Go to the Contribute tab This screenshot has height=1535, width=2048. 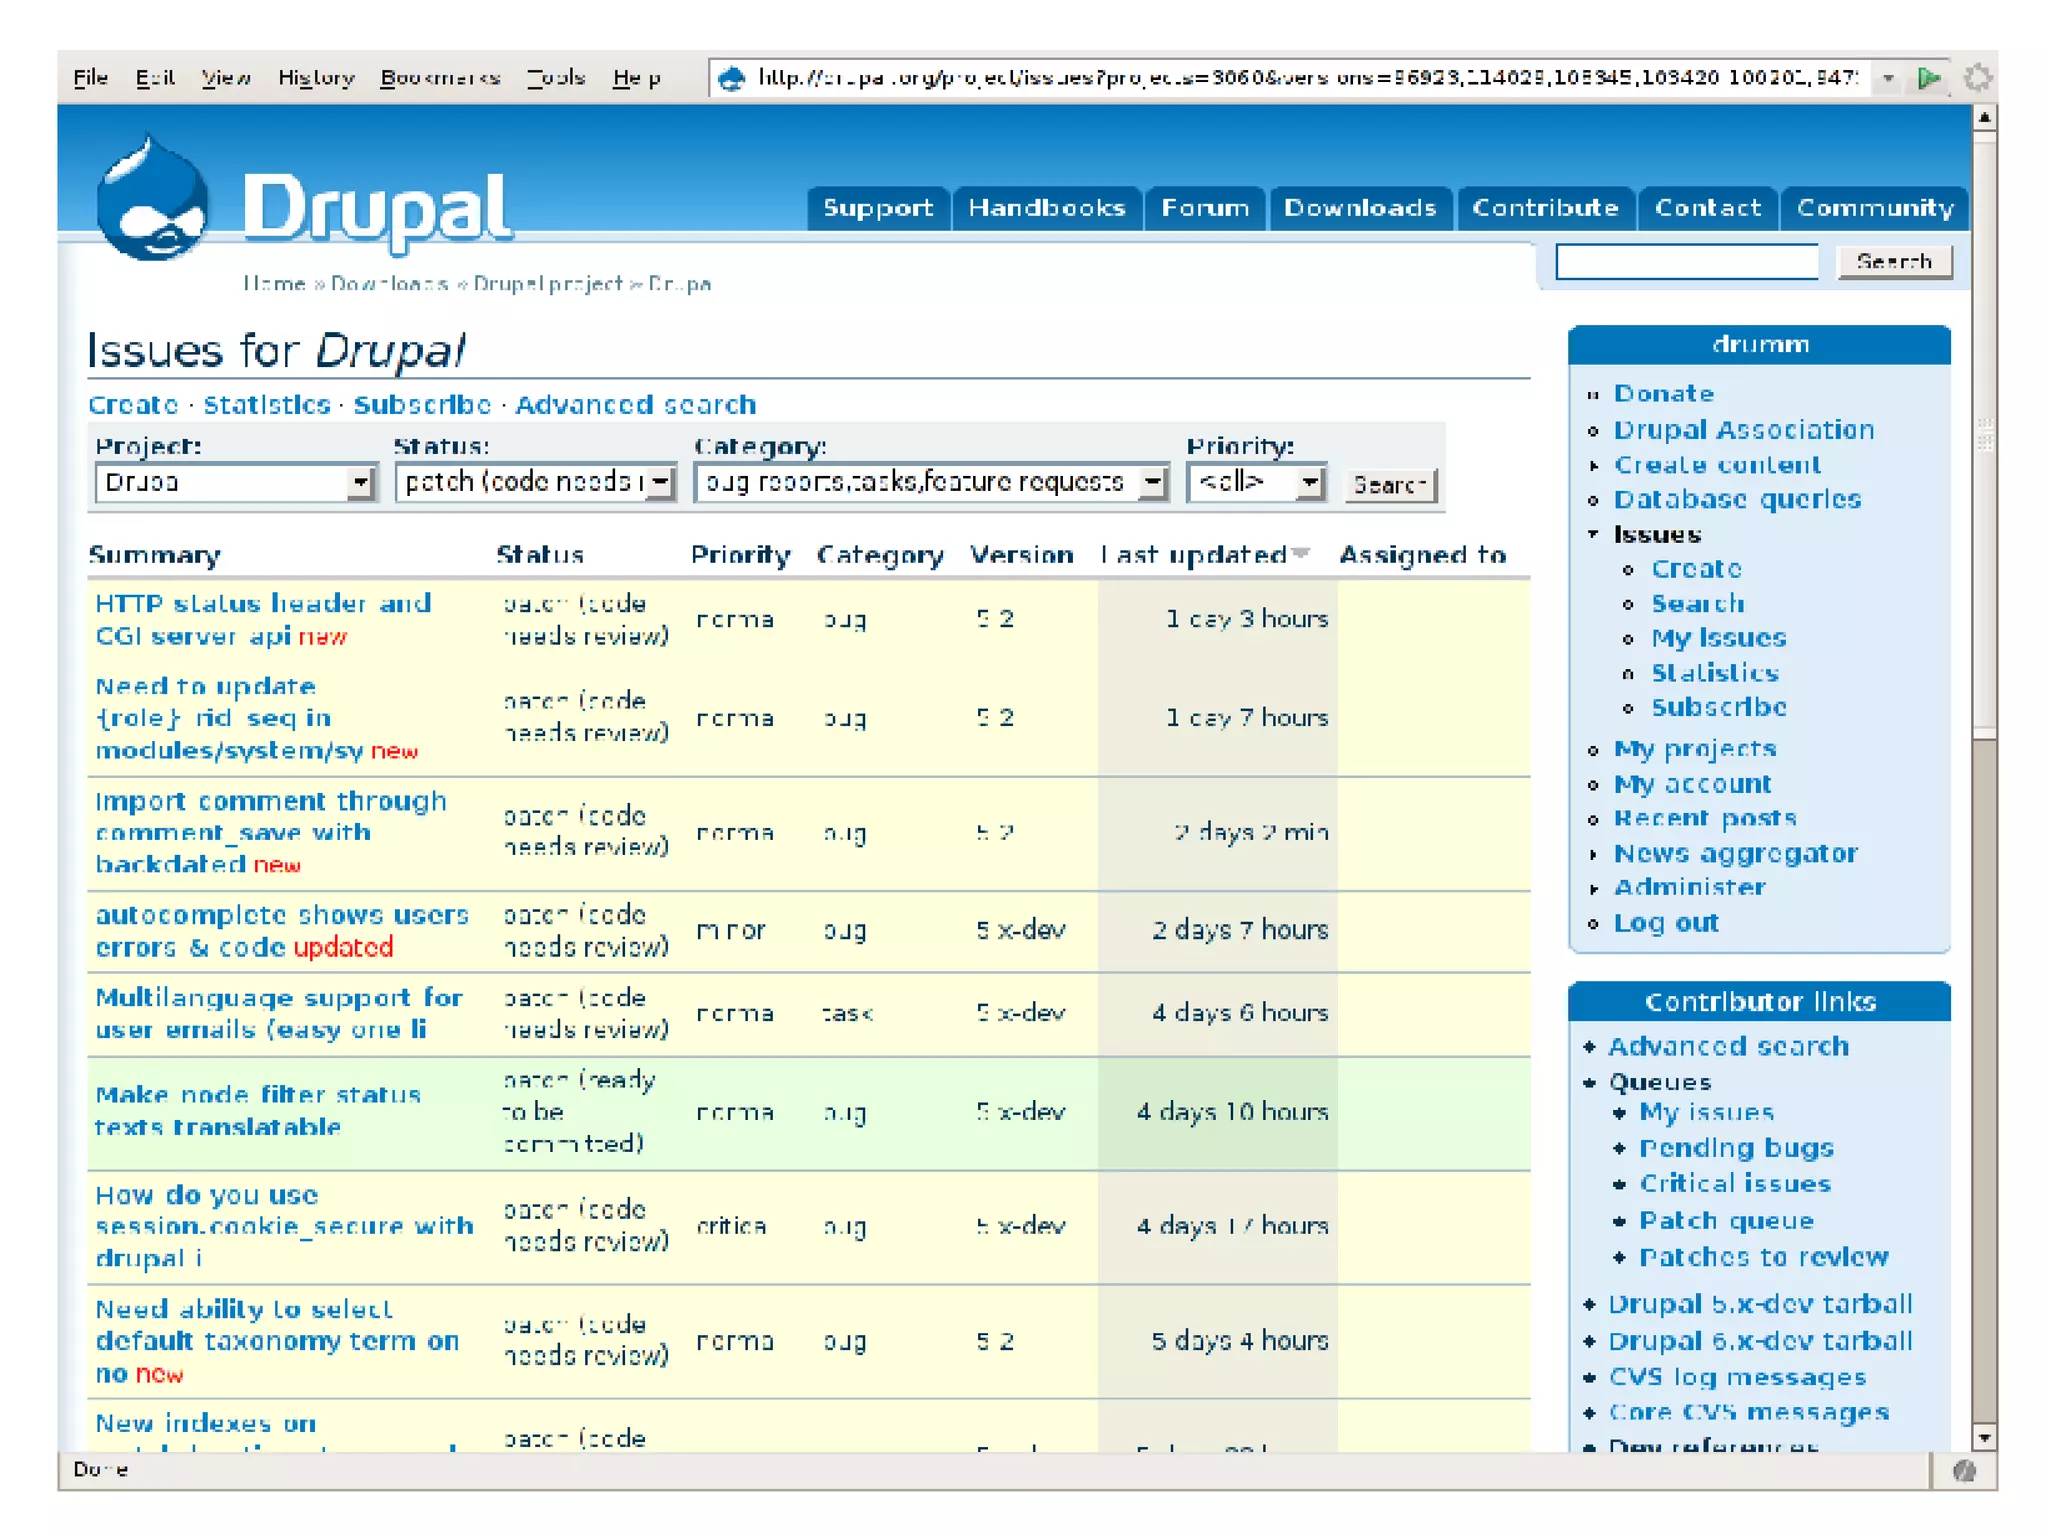tap(1545, 208)
